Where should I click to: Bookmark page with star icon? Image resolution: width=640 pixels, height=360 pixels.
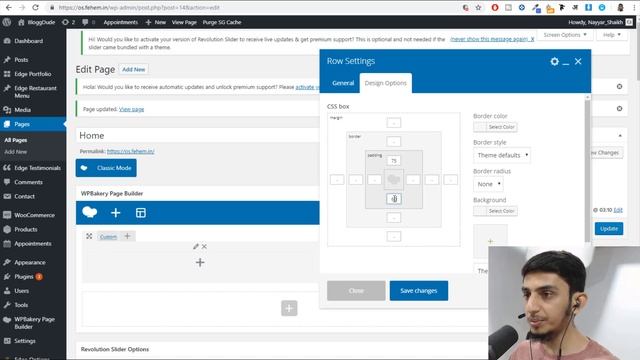click(x=478, y=7)
